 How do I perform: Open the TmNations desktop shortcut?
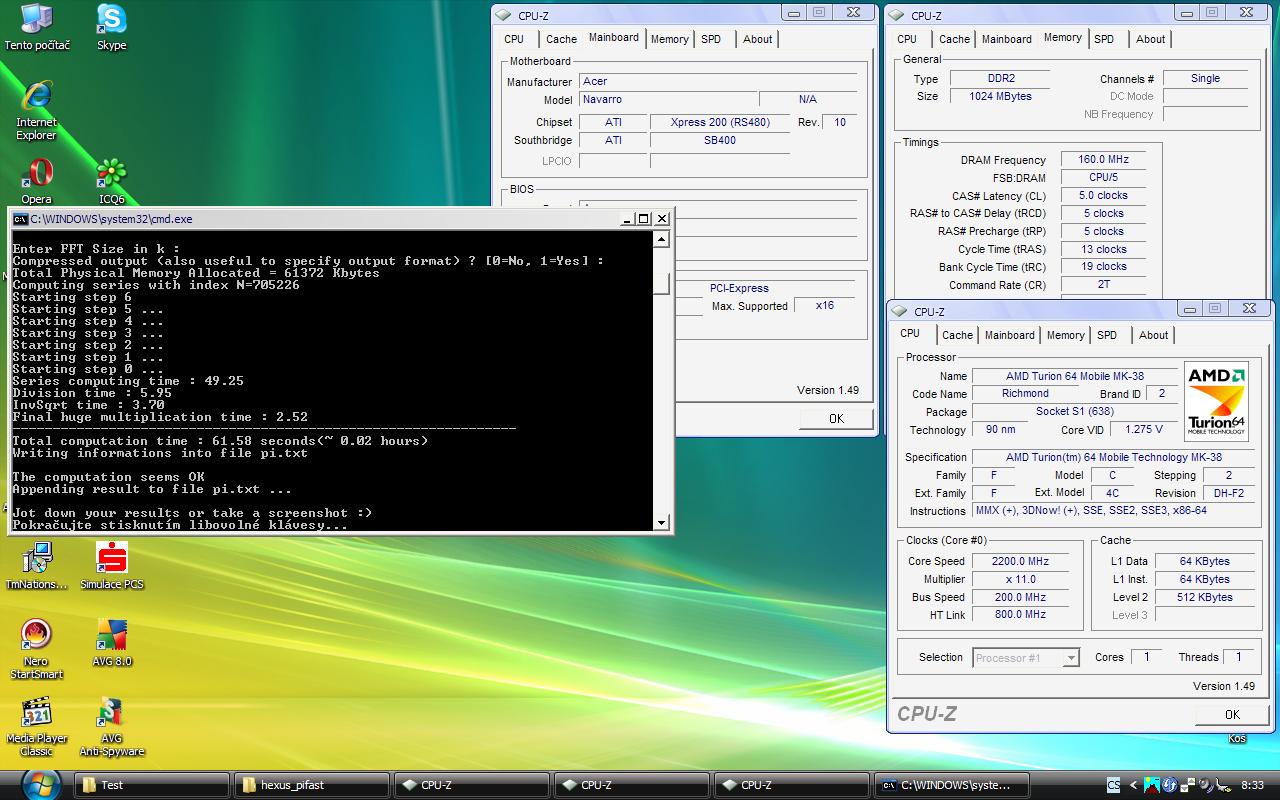tap(37, 566)
